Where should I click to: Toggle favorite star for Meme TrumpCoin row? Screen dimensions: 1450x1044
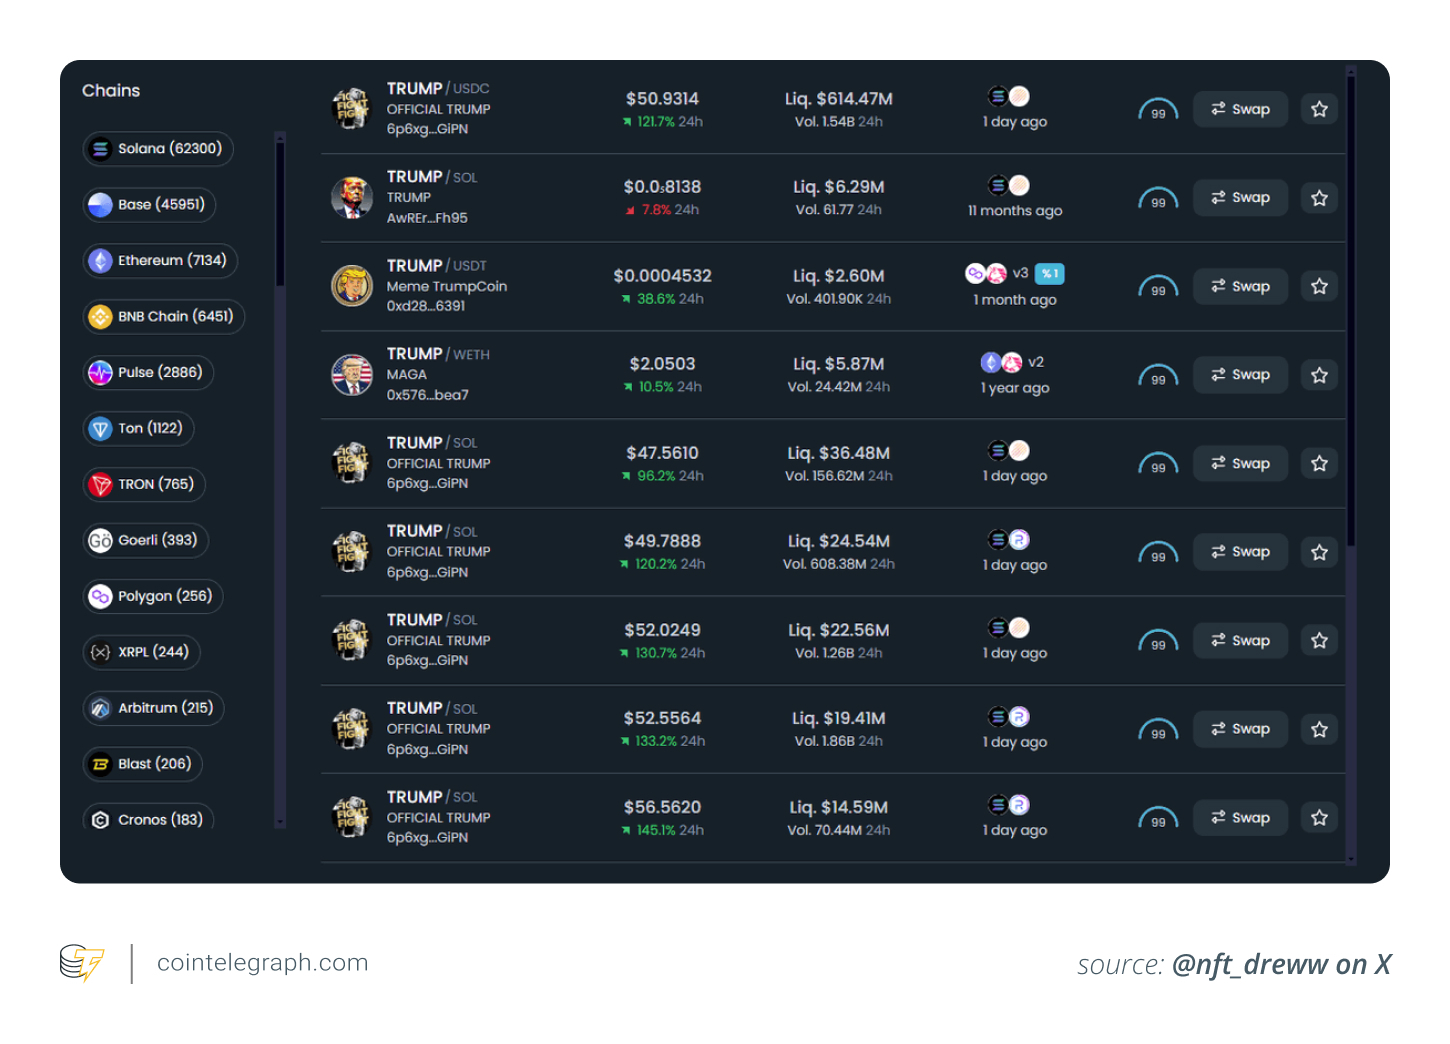tap(1319, 287)
